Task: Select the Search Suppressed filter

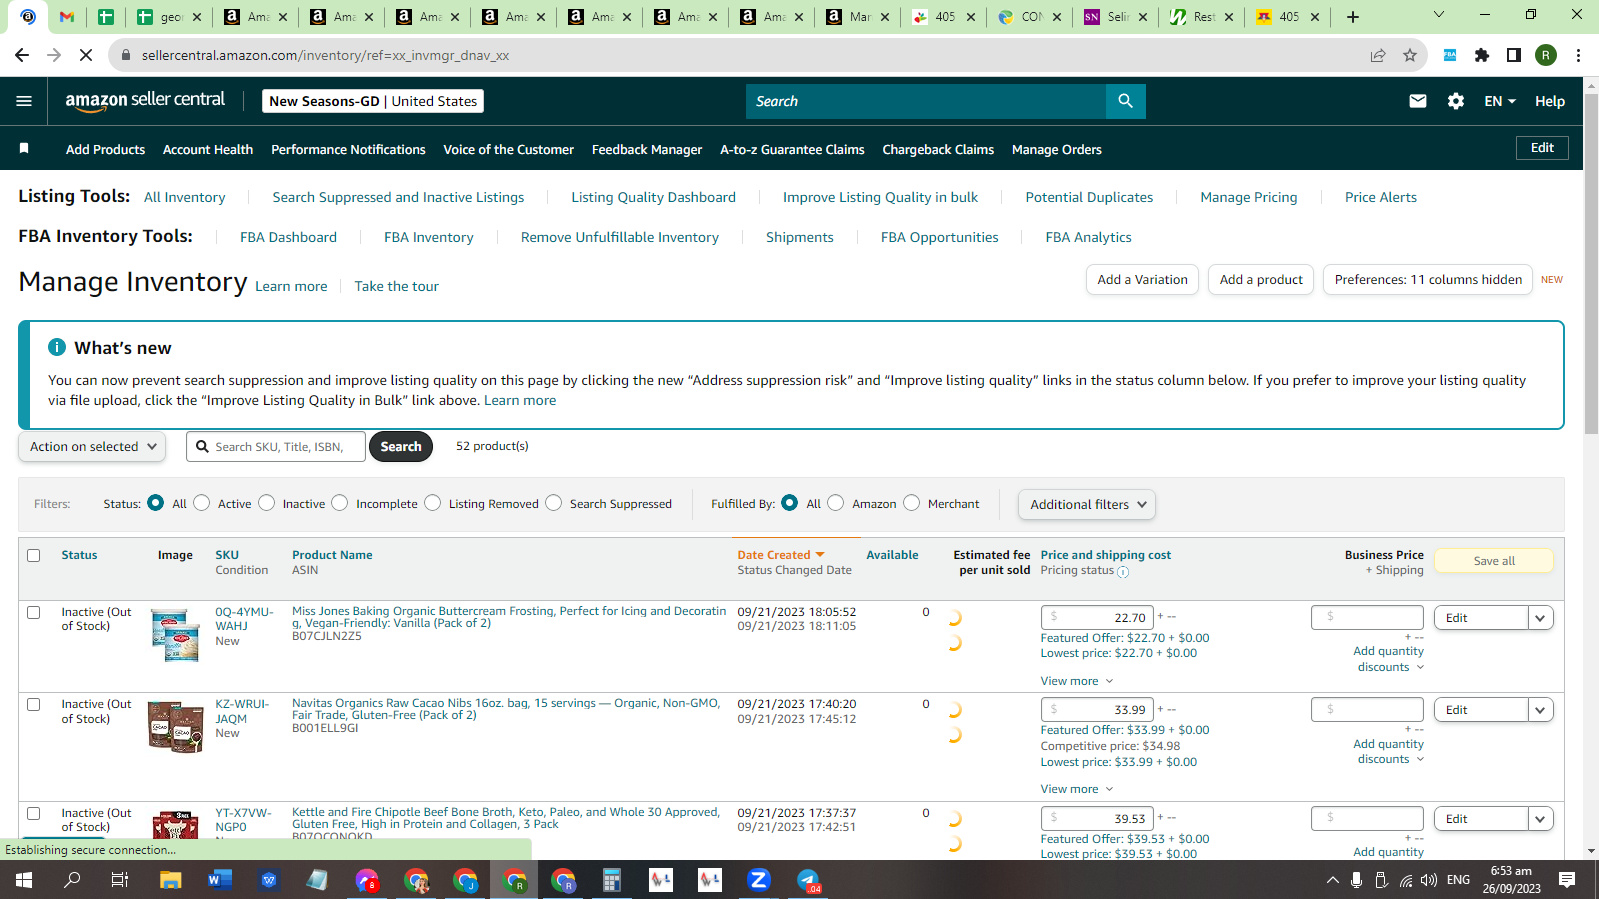Action: click(x=554, y=503)
